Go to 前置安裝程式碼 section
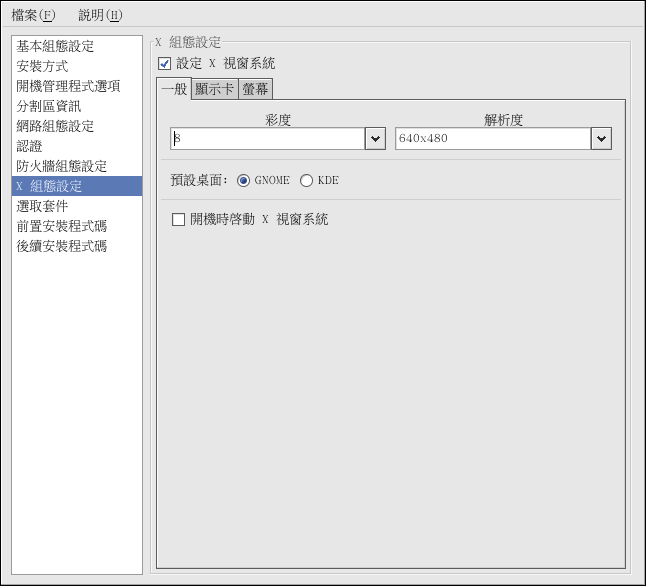Image resolution: width=646 pixels, height=586 pixels. click(61, 227)
